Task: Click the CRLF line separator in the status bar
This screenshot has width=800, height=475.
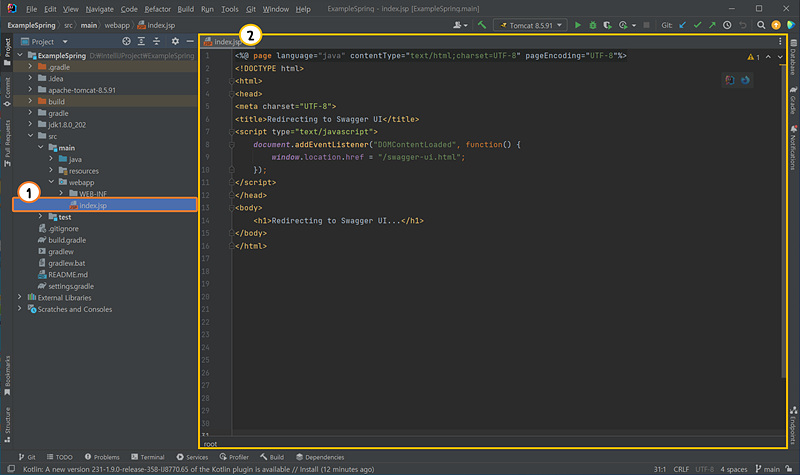Action: coord(681,469)
